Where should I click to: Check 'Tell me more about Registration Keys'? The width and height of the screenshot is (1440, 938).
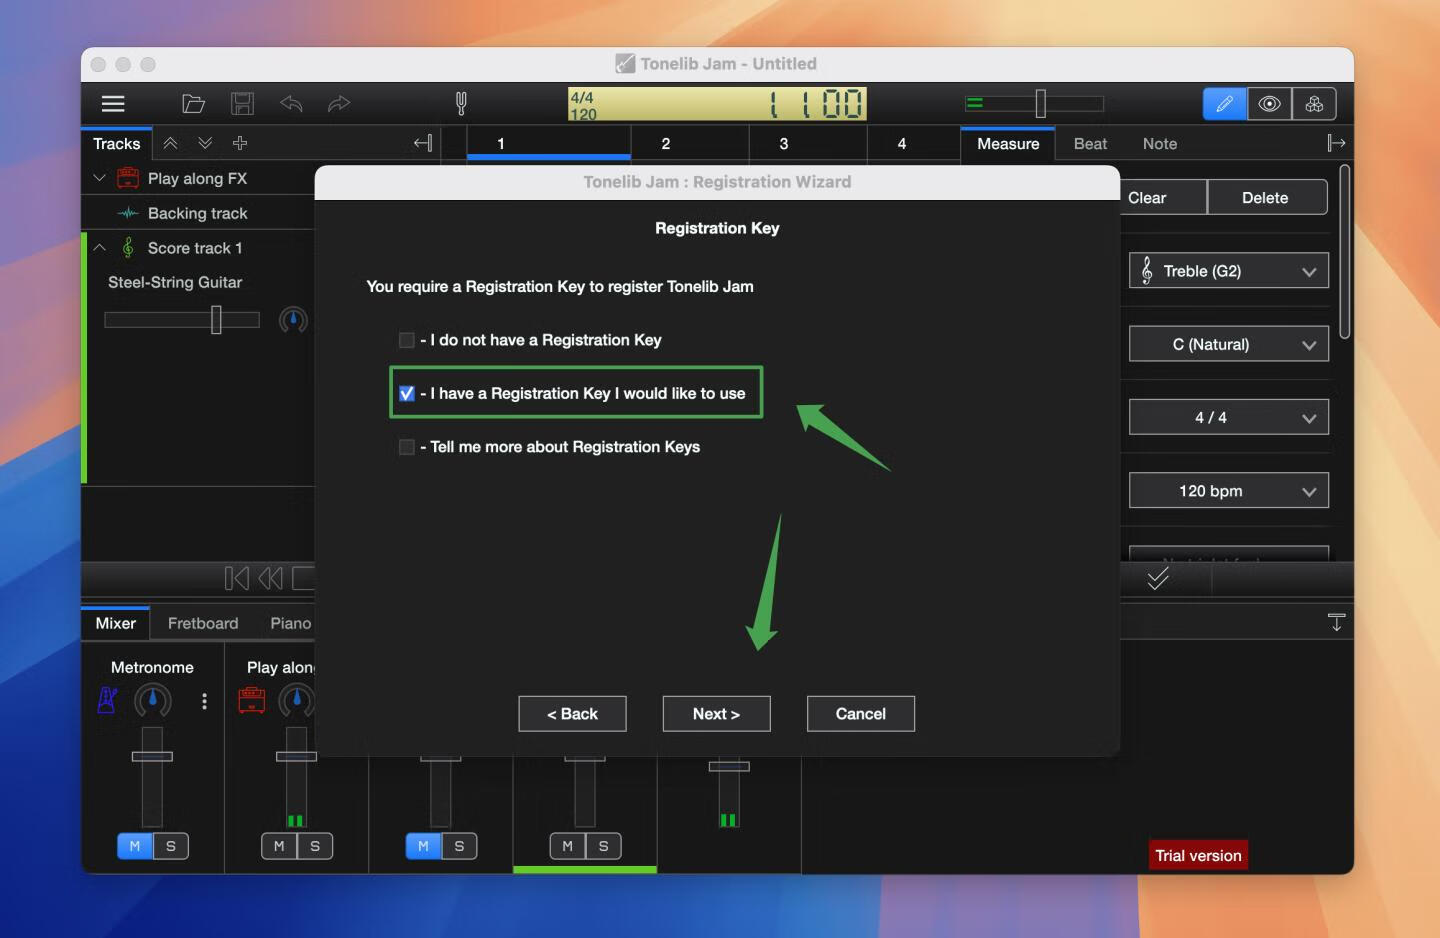406,447
